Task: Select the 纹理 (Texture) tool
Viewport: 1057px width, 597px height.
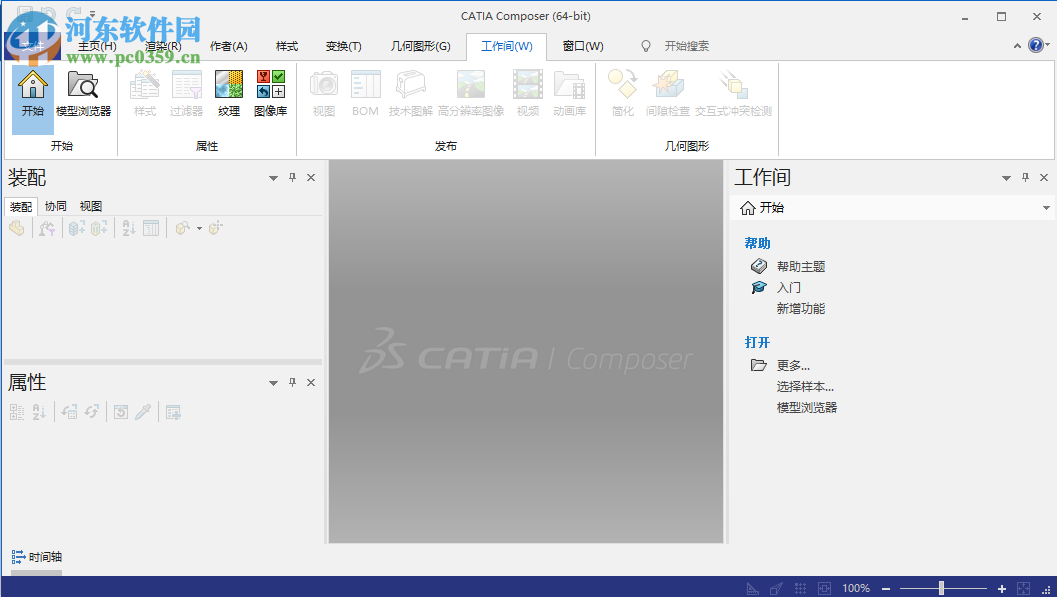Action: [228, 93]
